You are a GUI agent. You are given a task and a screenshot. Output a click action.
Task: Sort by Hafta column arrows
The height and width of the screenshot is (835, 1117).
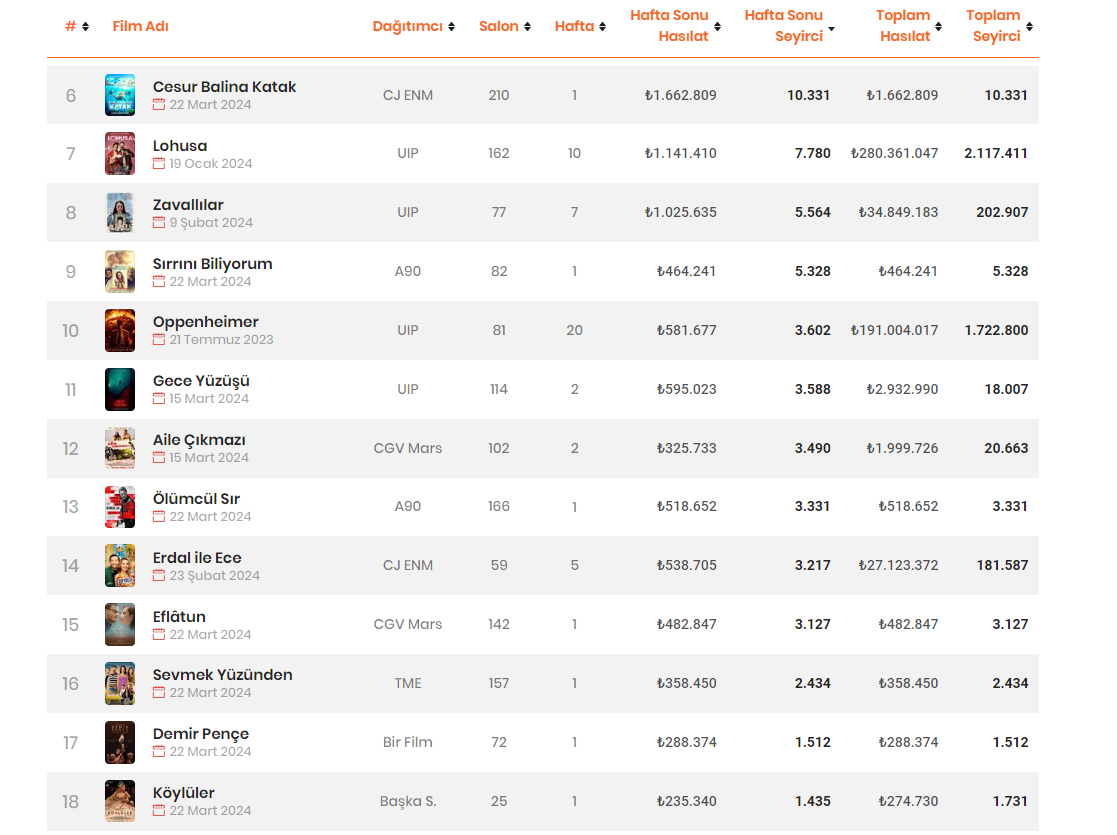point(580,26)
